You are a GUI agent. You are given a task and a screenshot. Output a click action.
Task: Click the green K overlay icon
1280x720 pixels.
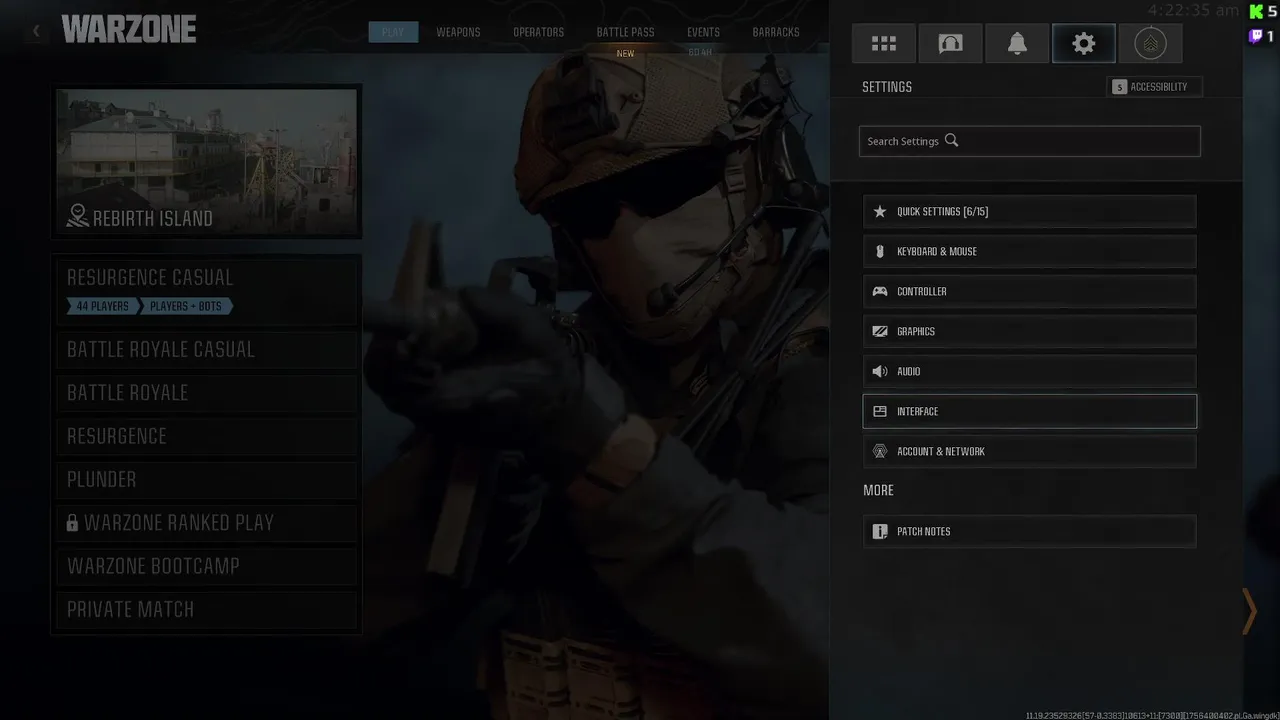pyautogui.click(x=1256, y=12)
